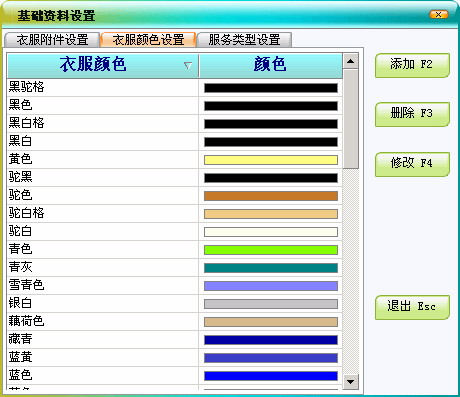
Task: Click the sort arrow in 衣服颜色 header
Action: pos(188,65)
